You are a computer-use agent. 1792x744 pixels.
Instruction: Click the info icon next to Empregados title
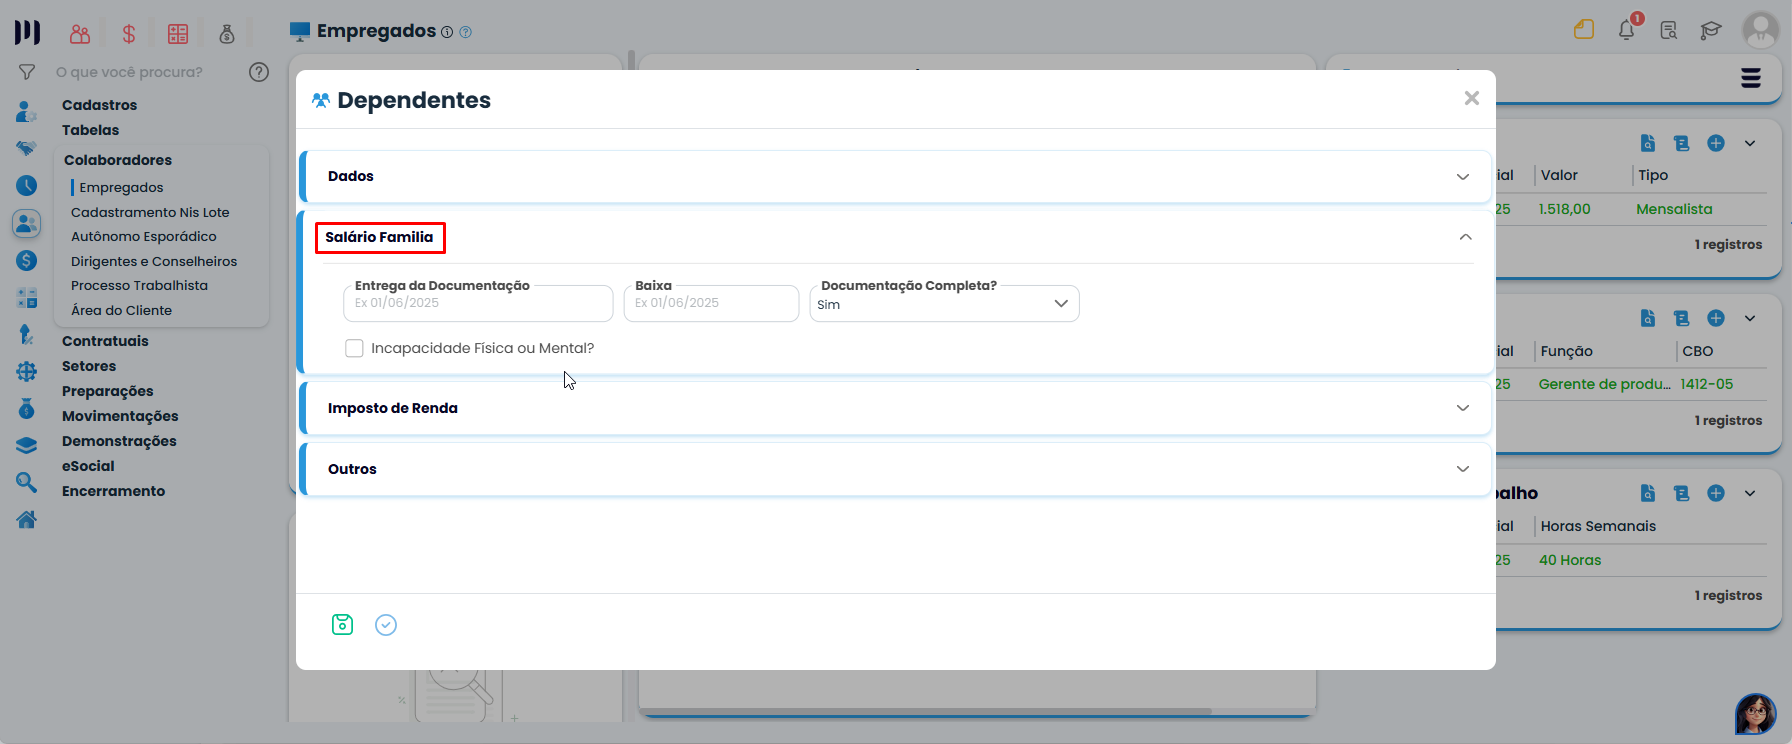[x=447, y=32]
